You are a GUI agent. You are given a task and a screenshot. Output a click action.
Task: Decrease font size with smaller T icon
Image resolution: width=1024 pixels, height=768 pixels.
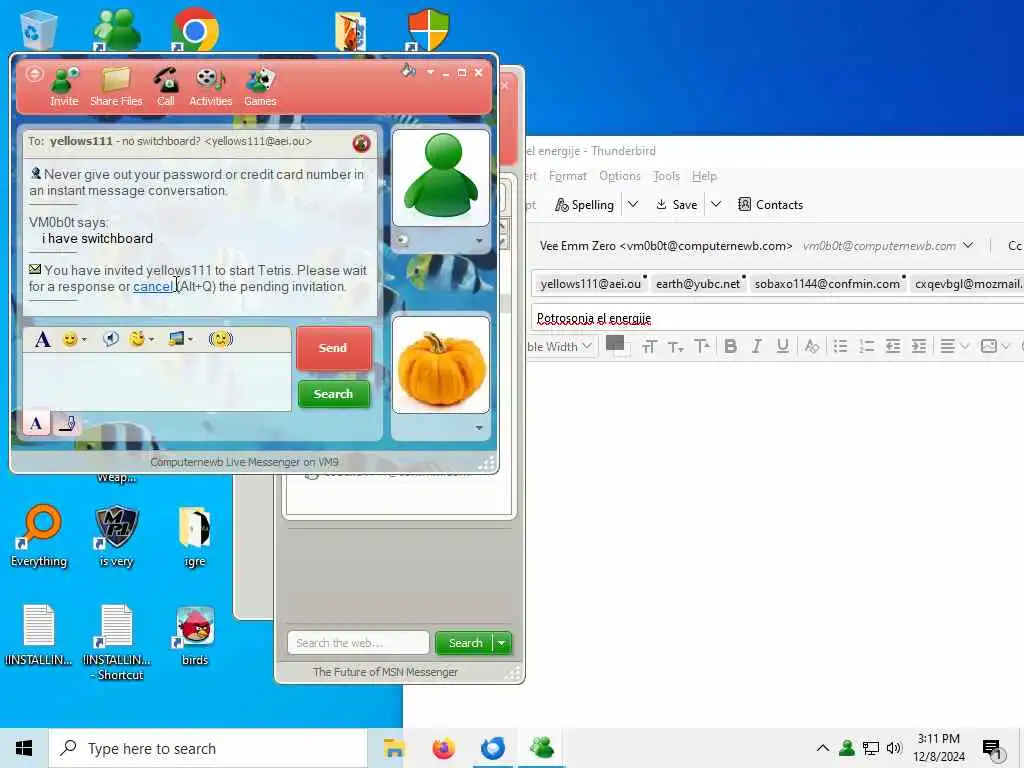click(x=676, y=347)
